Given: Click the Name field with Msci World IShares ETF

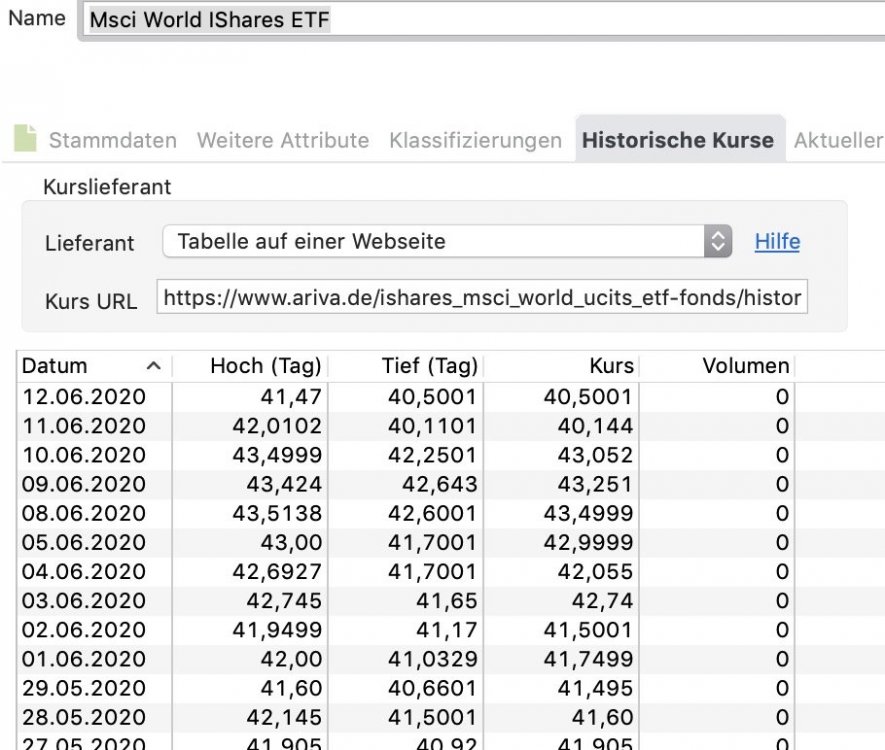Looking at the screenshot, I should point(483,20).
